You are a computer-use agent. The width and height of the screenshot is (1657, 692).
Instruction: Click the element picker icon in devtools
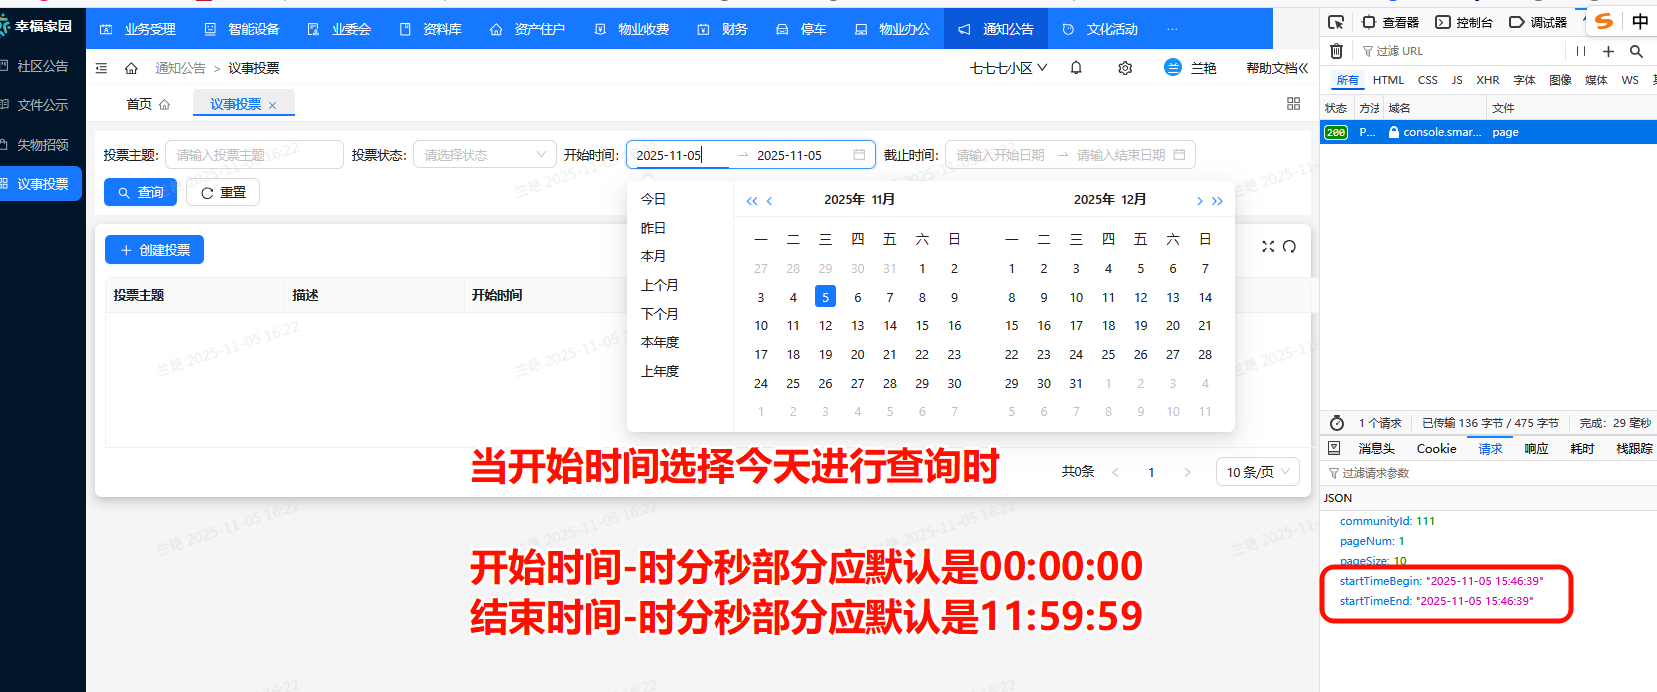tap(1336, 22)
